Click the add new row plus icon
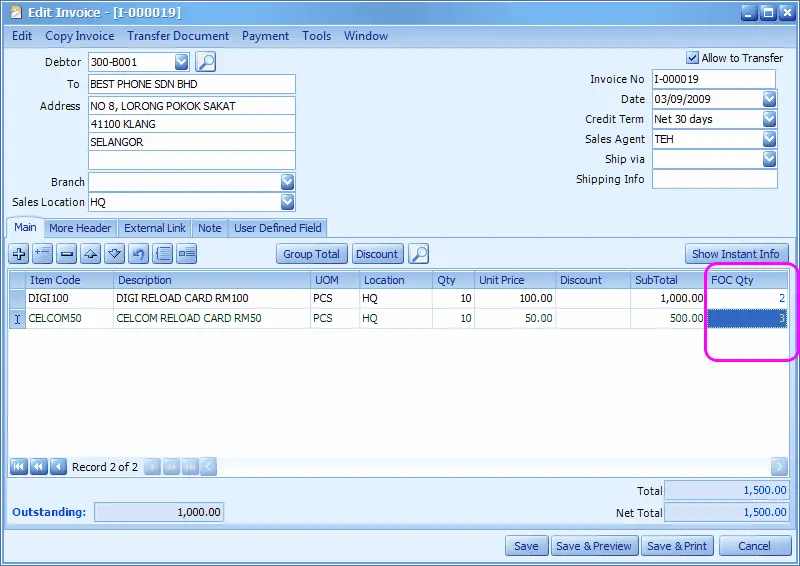Image resolution: width=800 pixels, height=566 pixels. click(19, 254)
